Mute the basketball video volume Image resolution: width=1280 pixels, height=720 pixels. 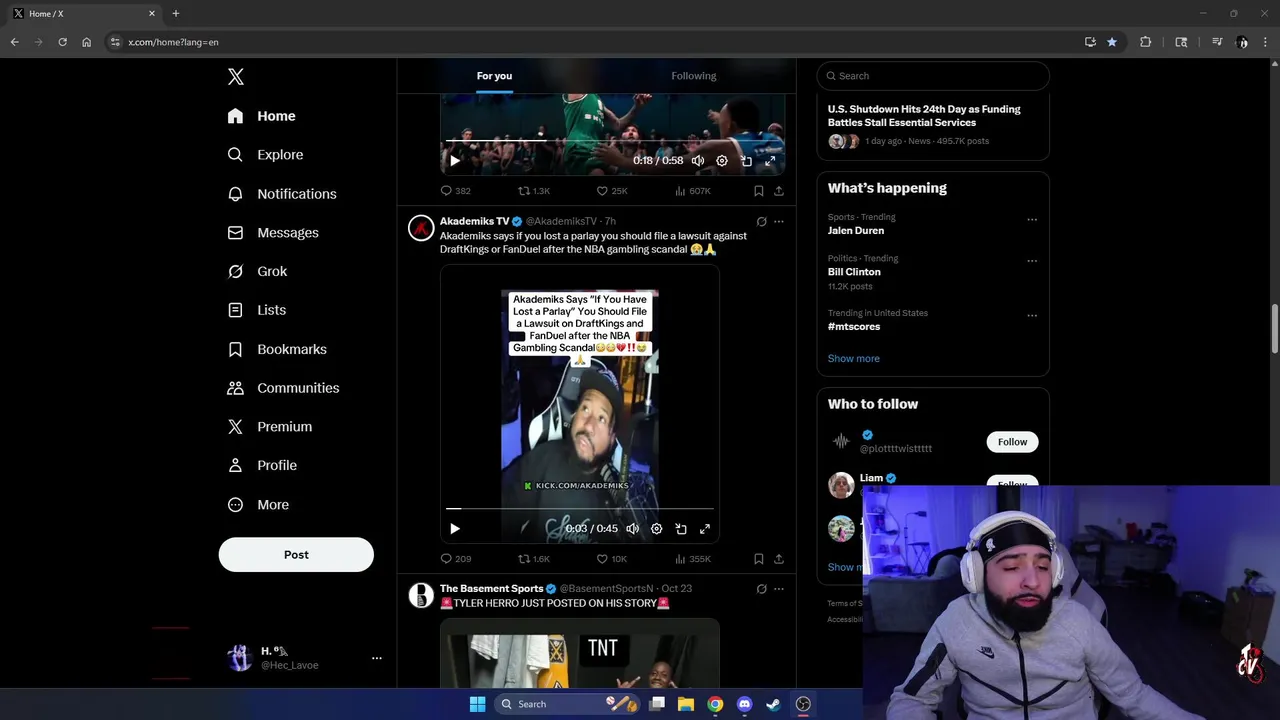(698, 161)
